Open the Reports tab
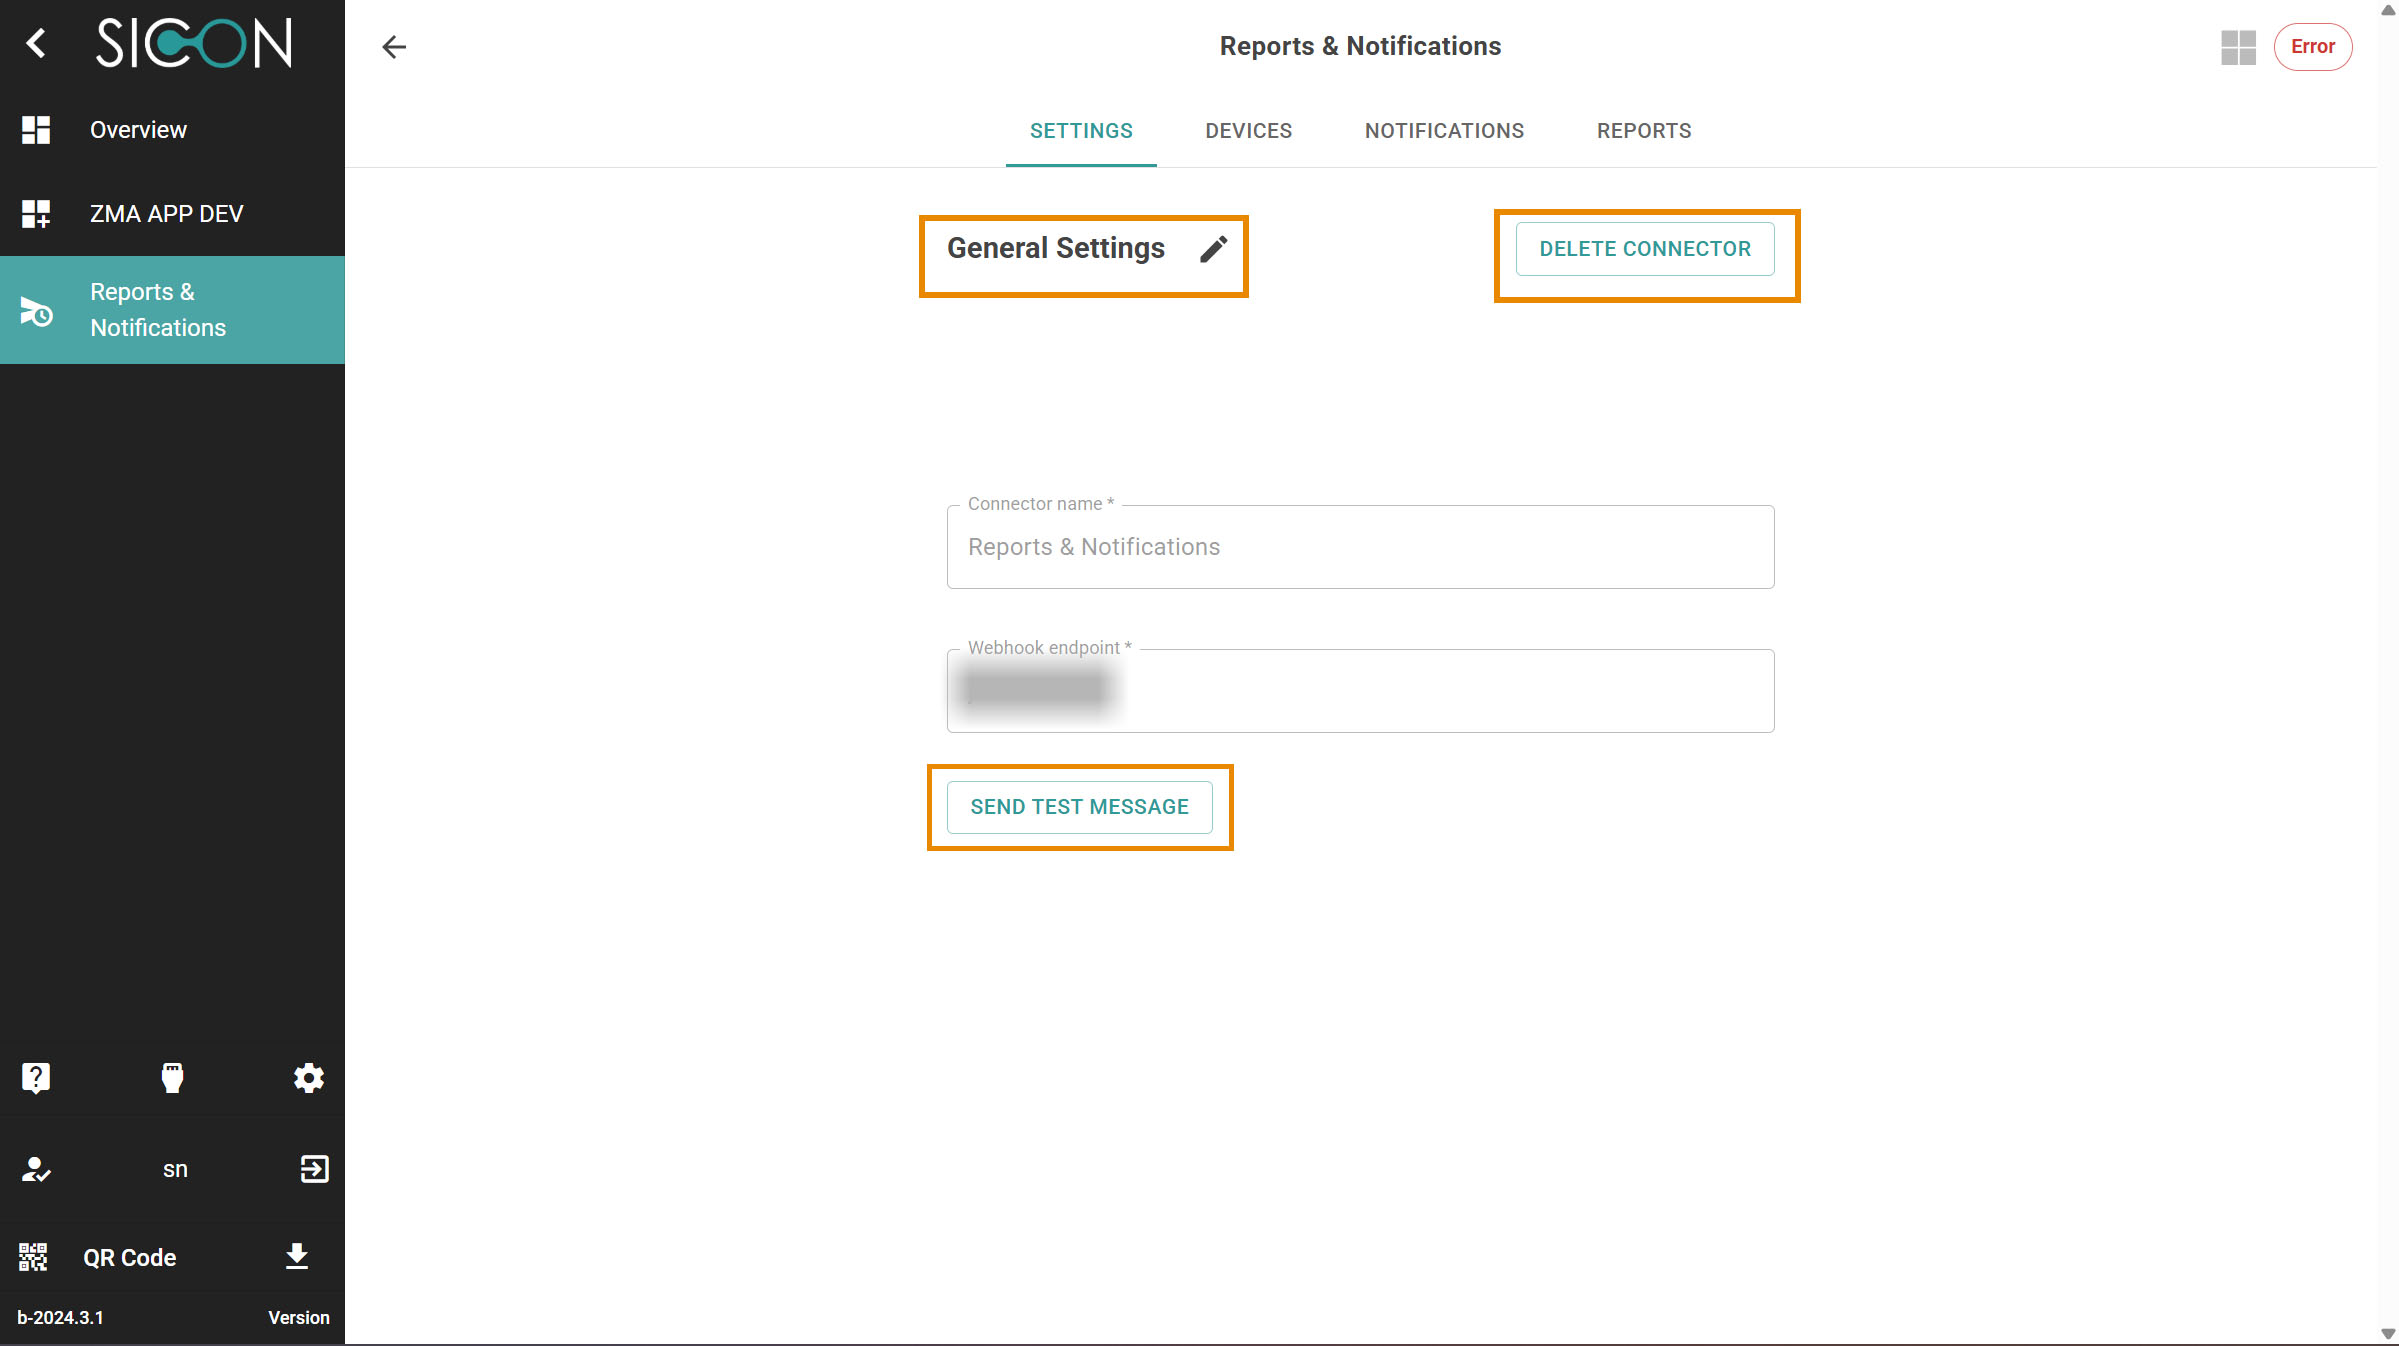 tap(1643, 131)
